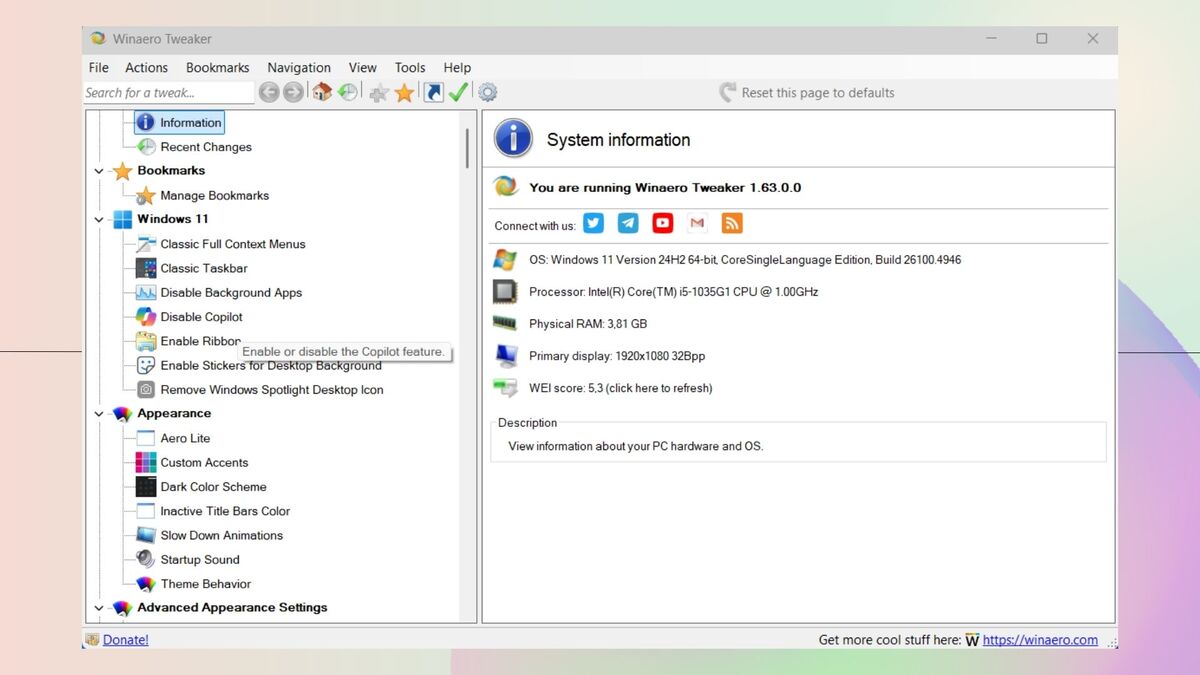1200x675 pixels.
Task: Click the Remove Windows Spotlight camera icon
Action: (146, 389)
